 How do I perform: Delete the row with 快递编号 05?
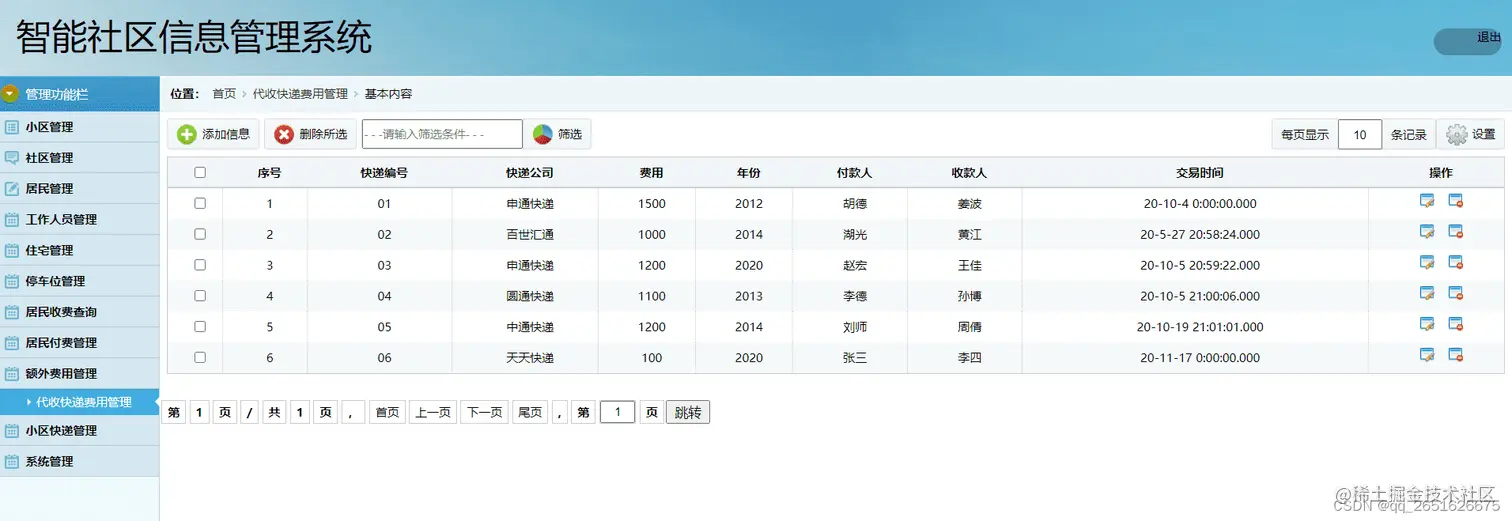coord(1456,325)
